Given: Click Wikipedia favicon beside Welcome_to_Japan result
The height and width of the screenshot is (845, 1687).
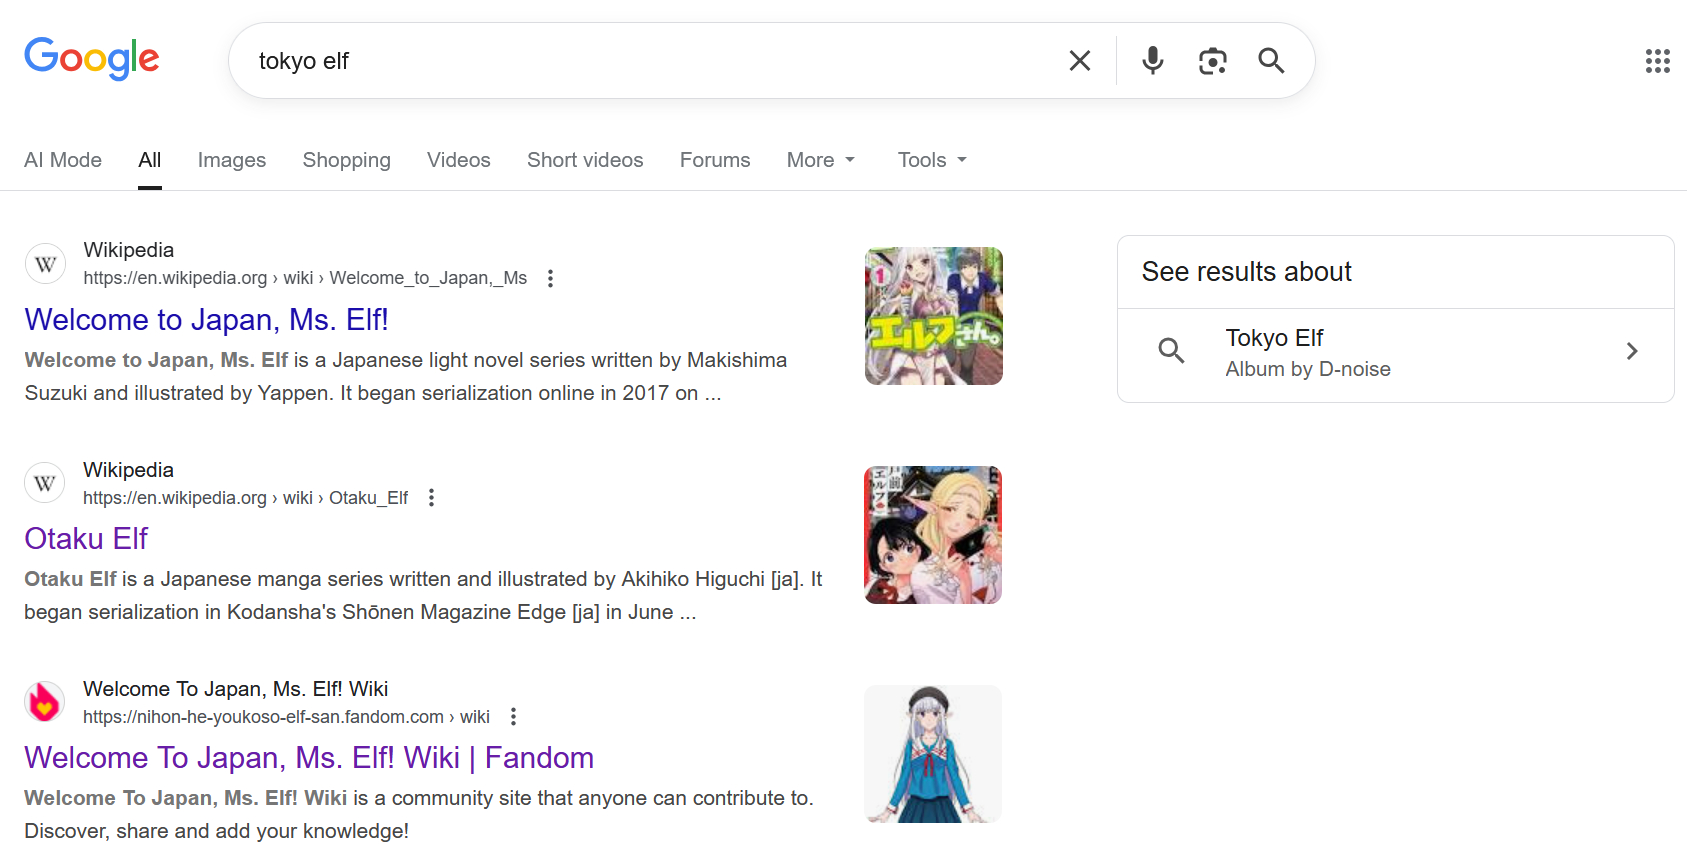Looking at the screenshot, I should [45, 264].
